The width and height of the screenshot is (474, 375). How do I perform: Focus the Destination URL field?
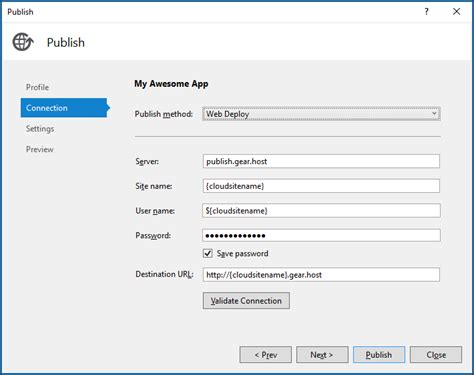pos(321,275)
